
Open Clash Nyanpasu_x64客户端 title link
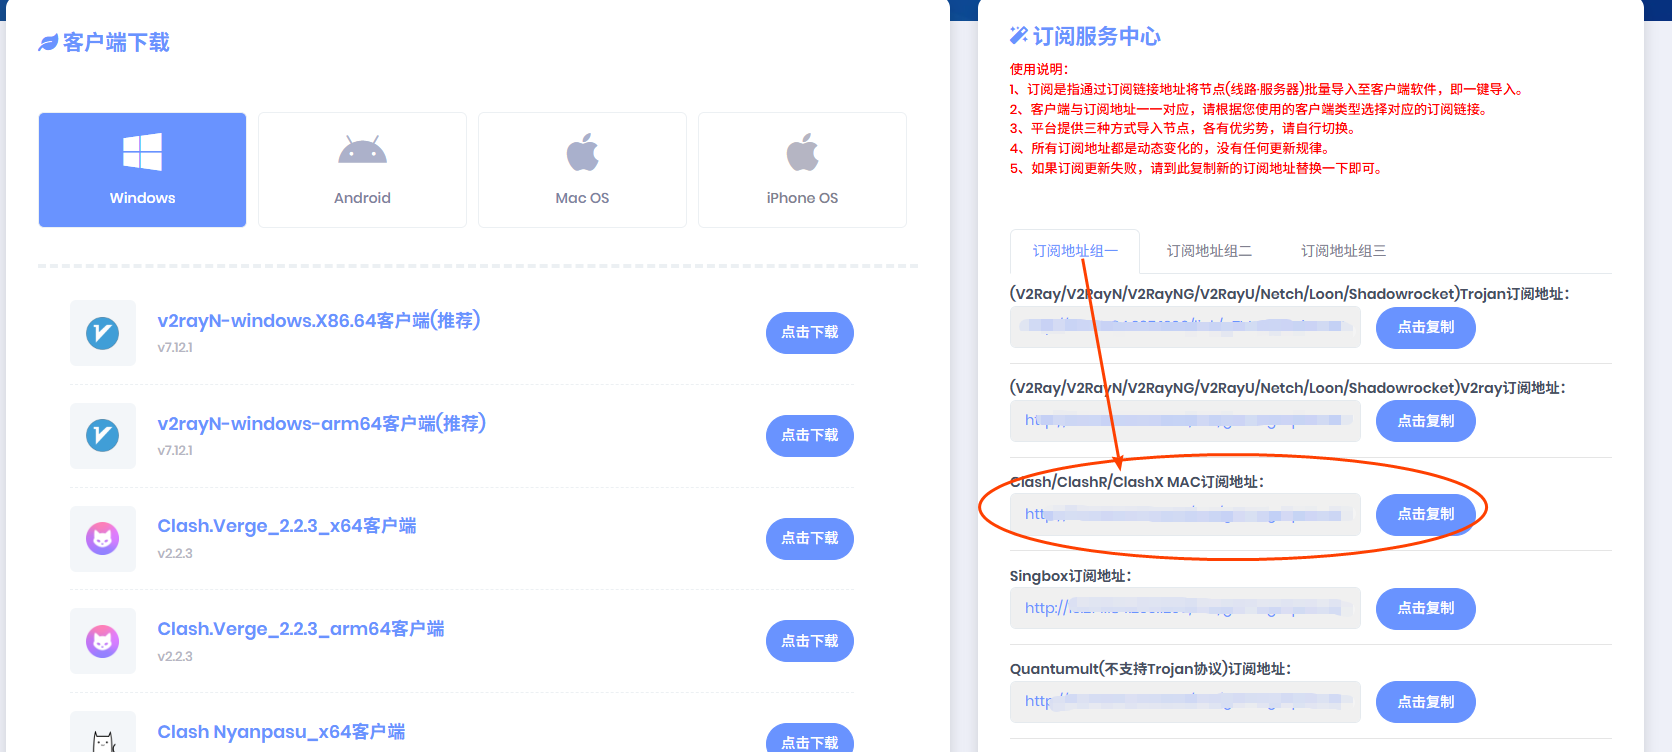tap(281, 732)
